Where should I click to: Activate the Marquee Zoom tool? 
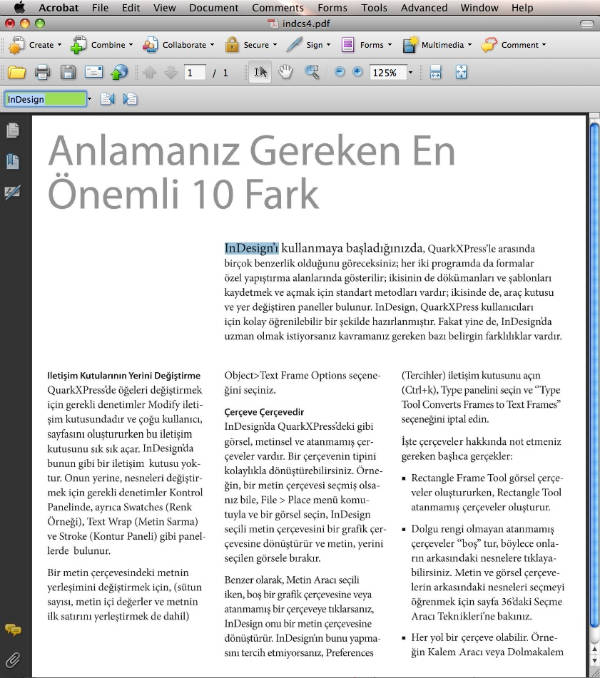pos(312,72)
